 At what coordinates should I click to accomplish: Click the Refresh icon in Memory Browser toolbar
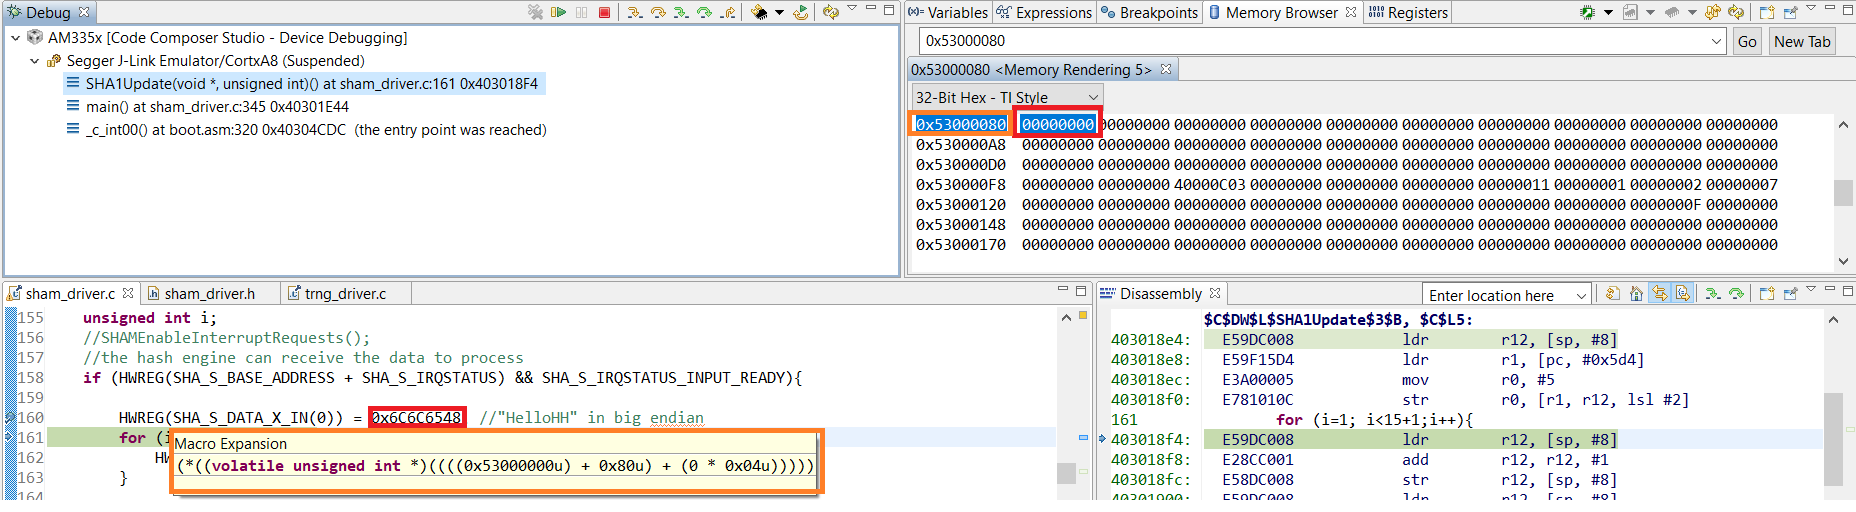pos(1736,12)
